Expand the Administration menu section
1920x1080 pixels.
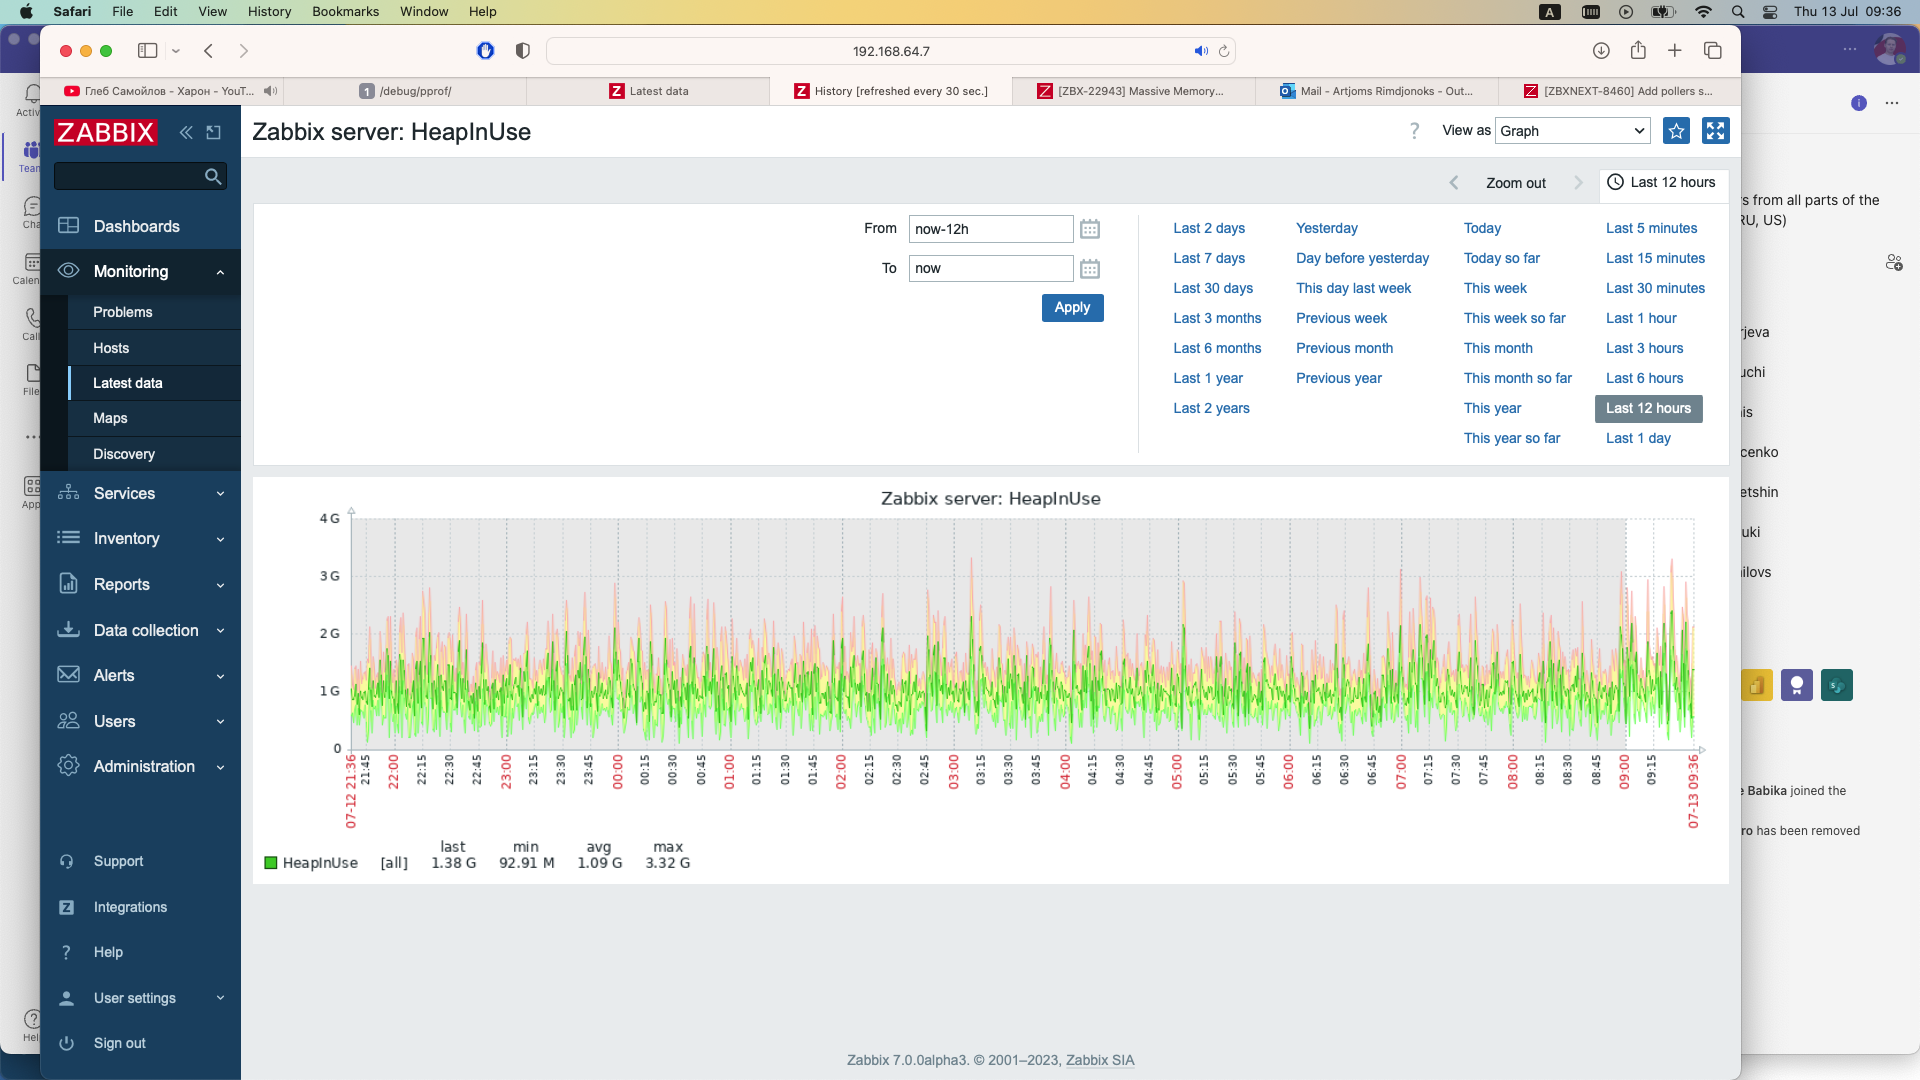(220, 767)
